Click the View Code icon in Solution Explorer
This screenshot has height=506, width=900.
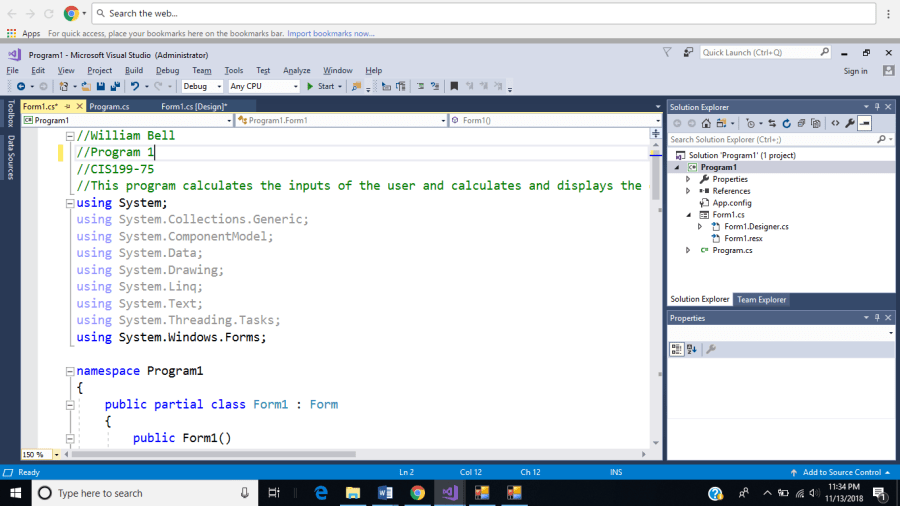pos(835,123)
